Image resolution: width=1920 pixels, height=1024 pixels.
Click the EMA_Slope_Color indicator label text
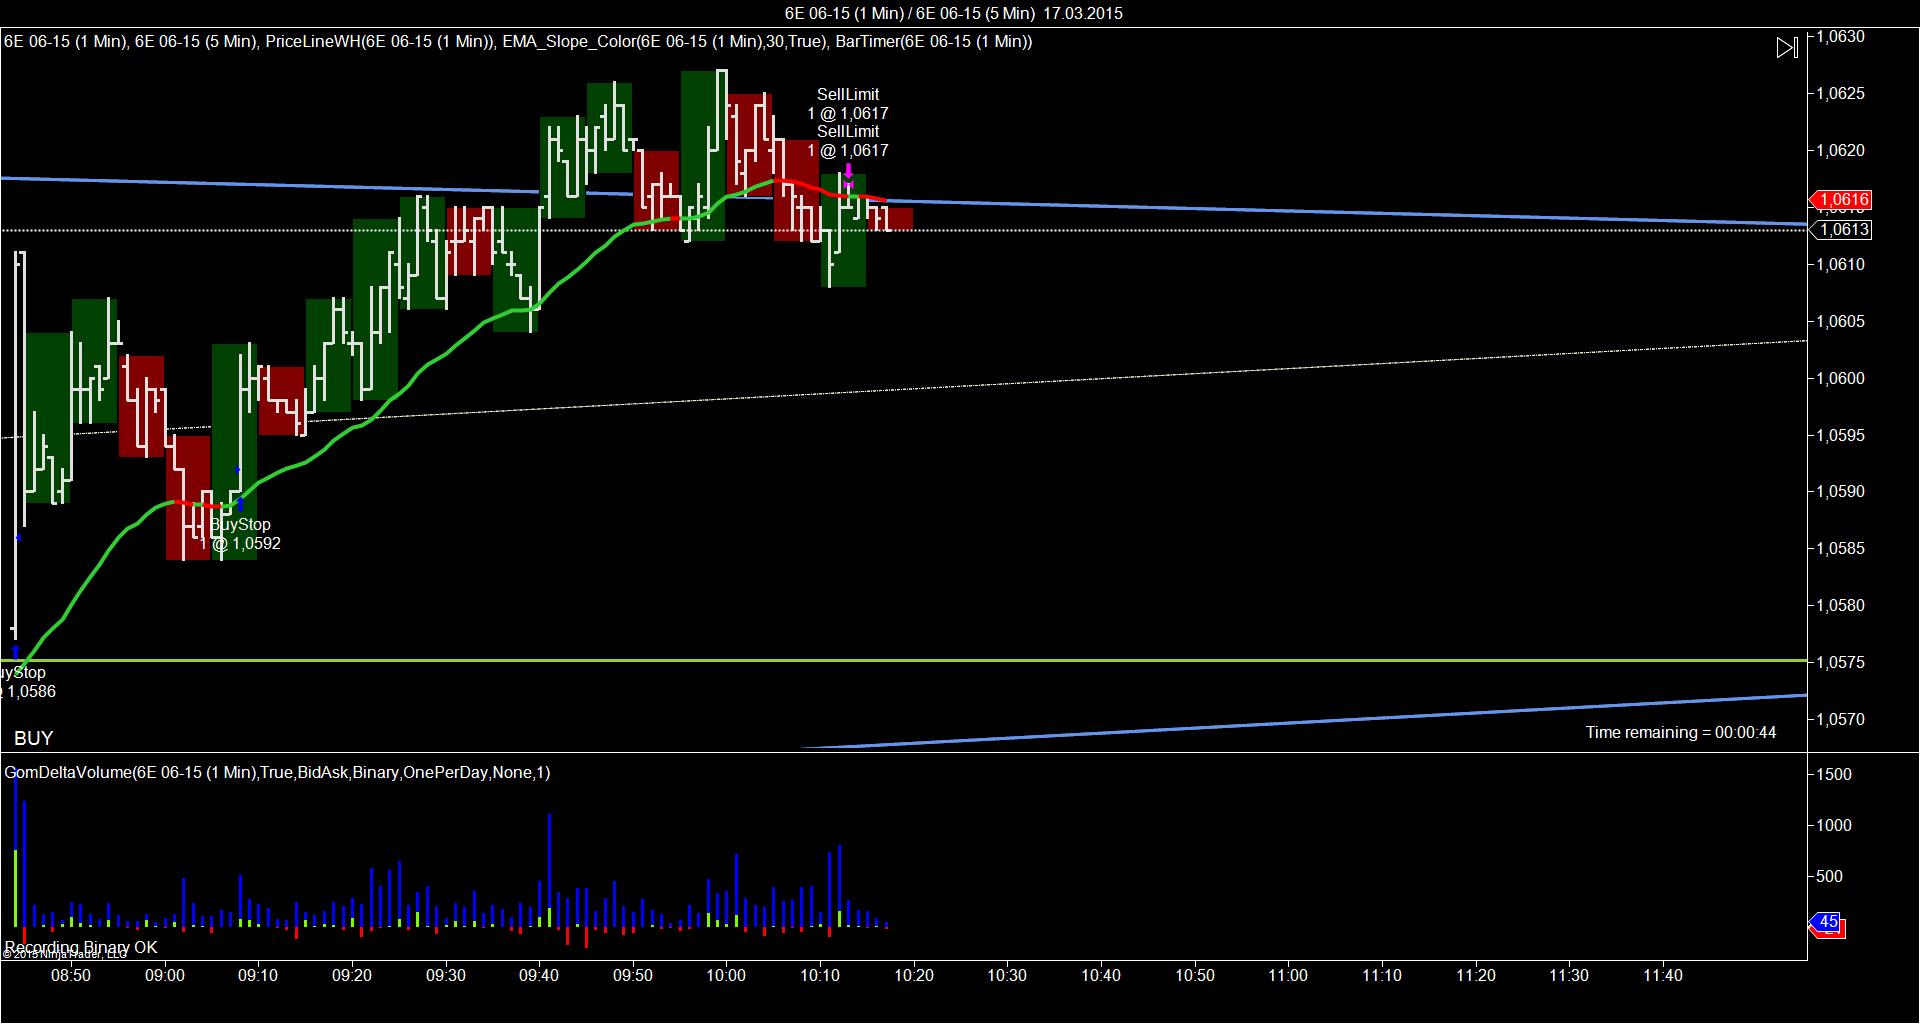point(663,41)
